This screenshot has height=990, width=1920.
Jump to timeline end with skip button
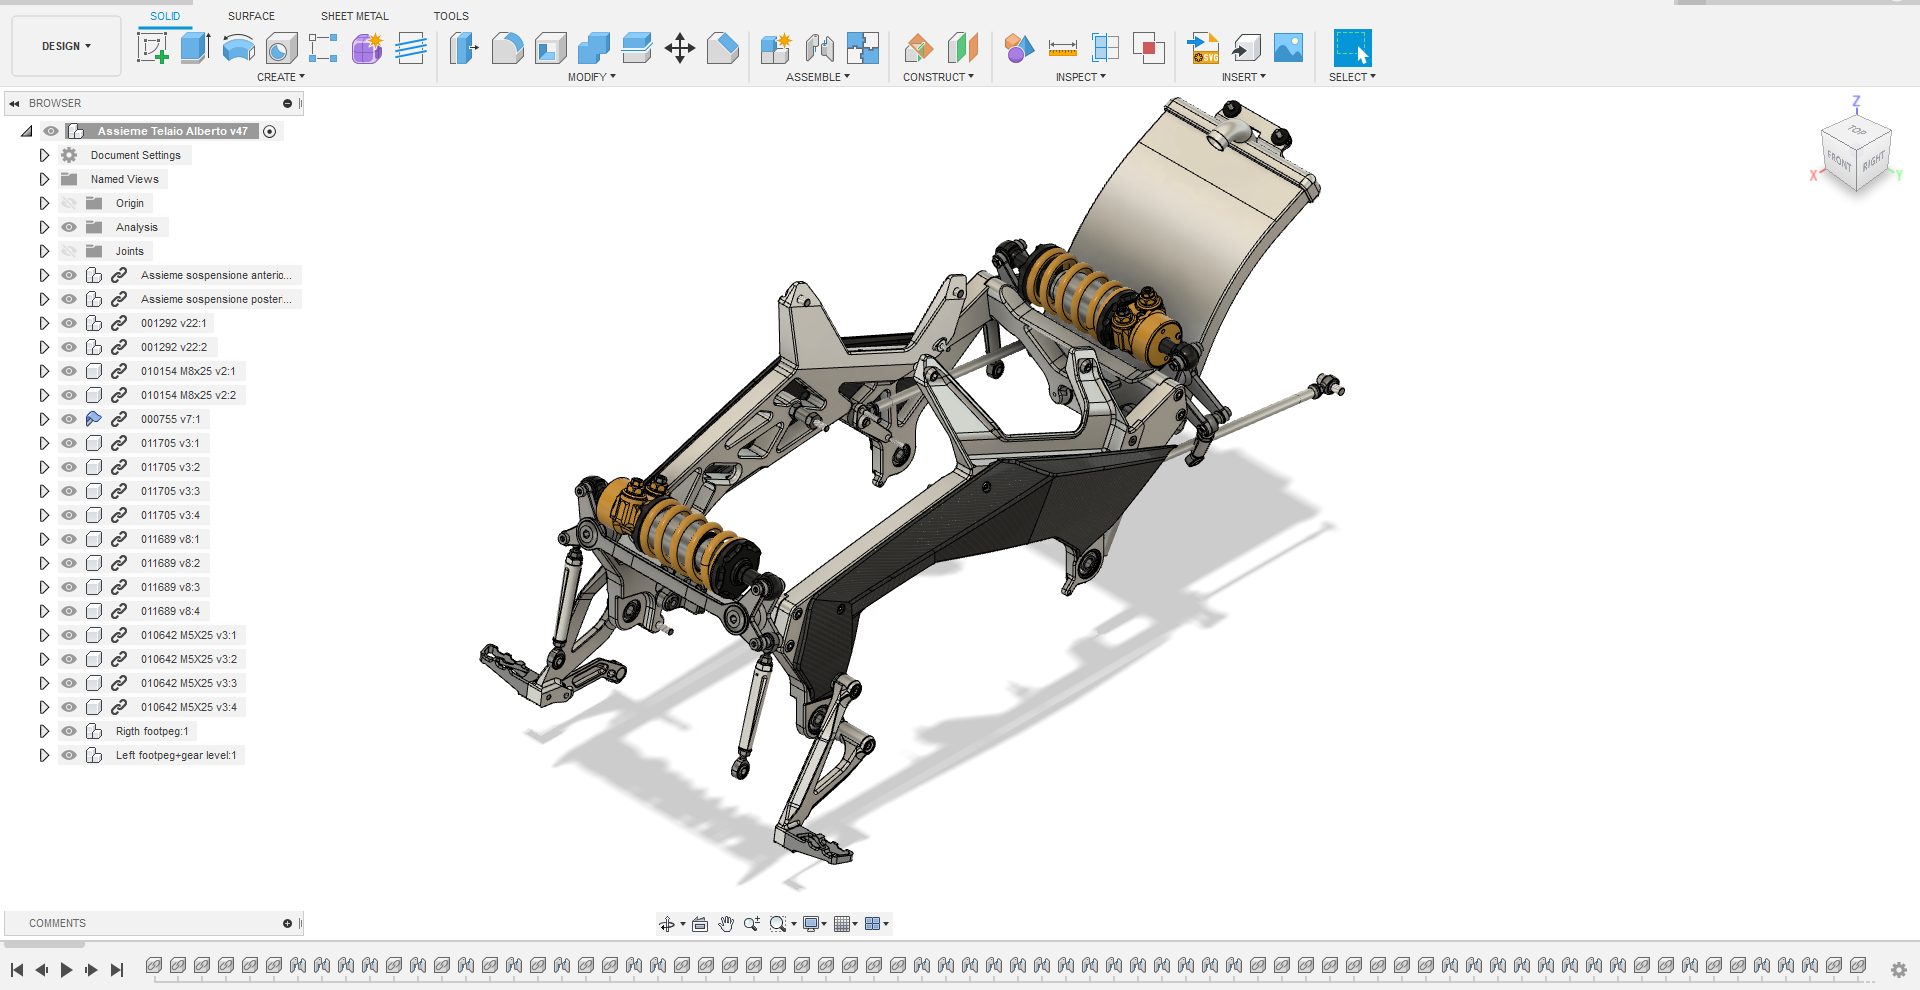point(117,969)
